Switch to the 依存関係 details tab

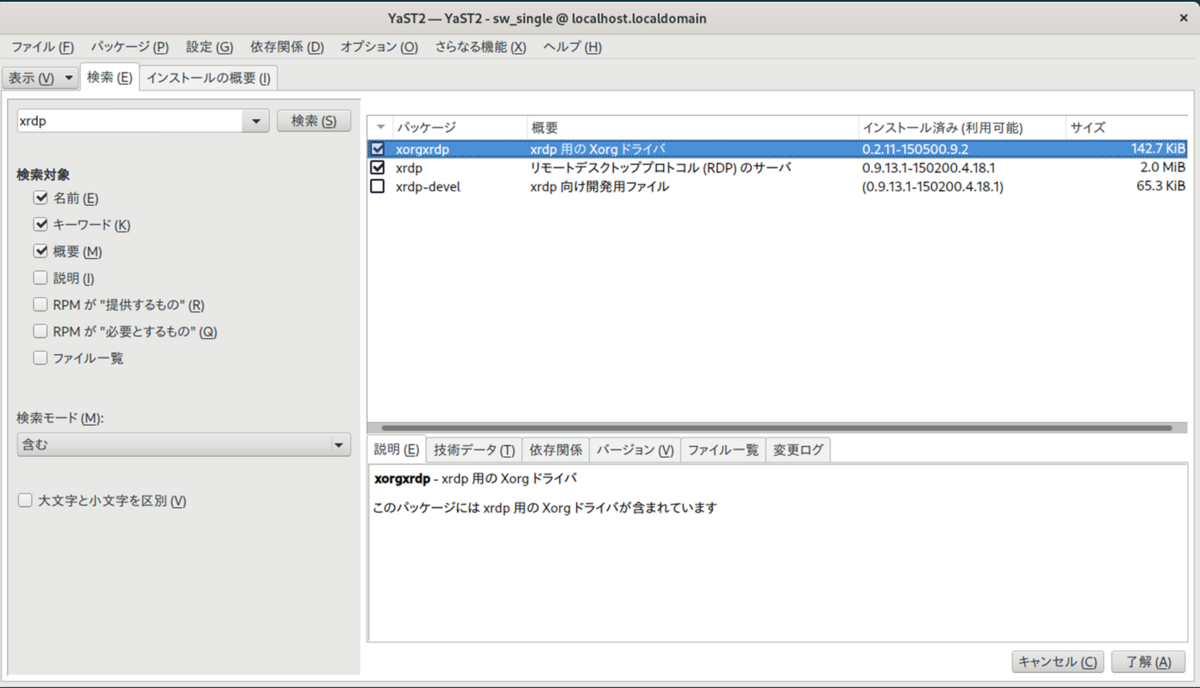(x=556, y=450)
